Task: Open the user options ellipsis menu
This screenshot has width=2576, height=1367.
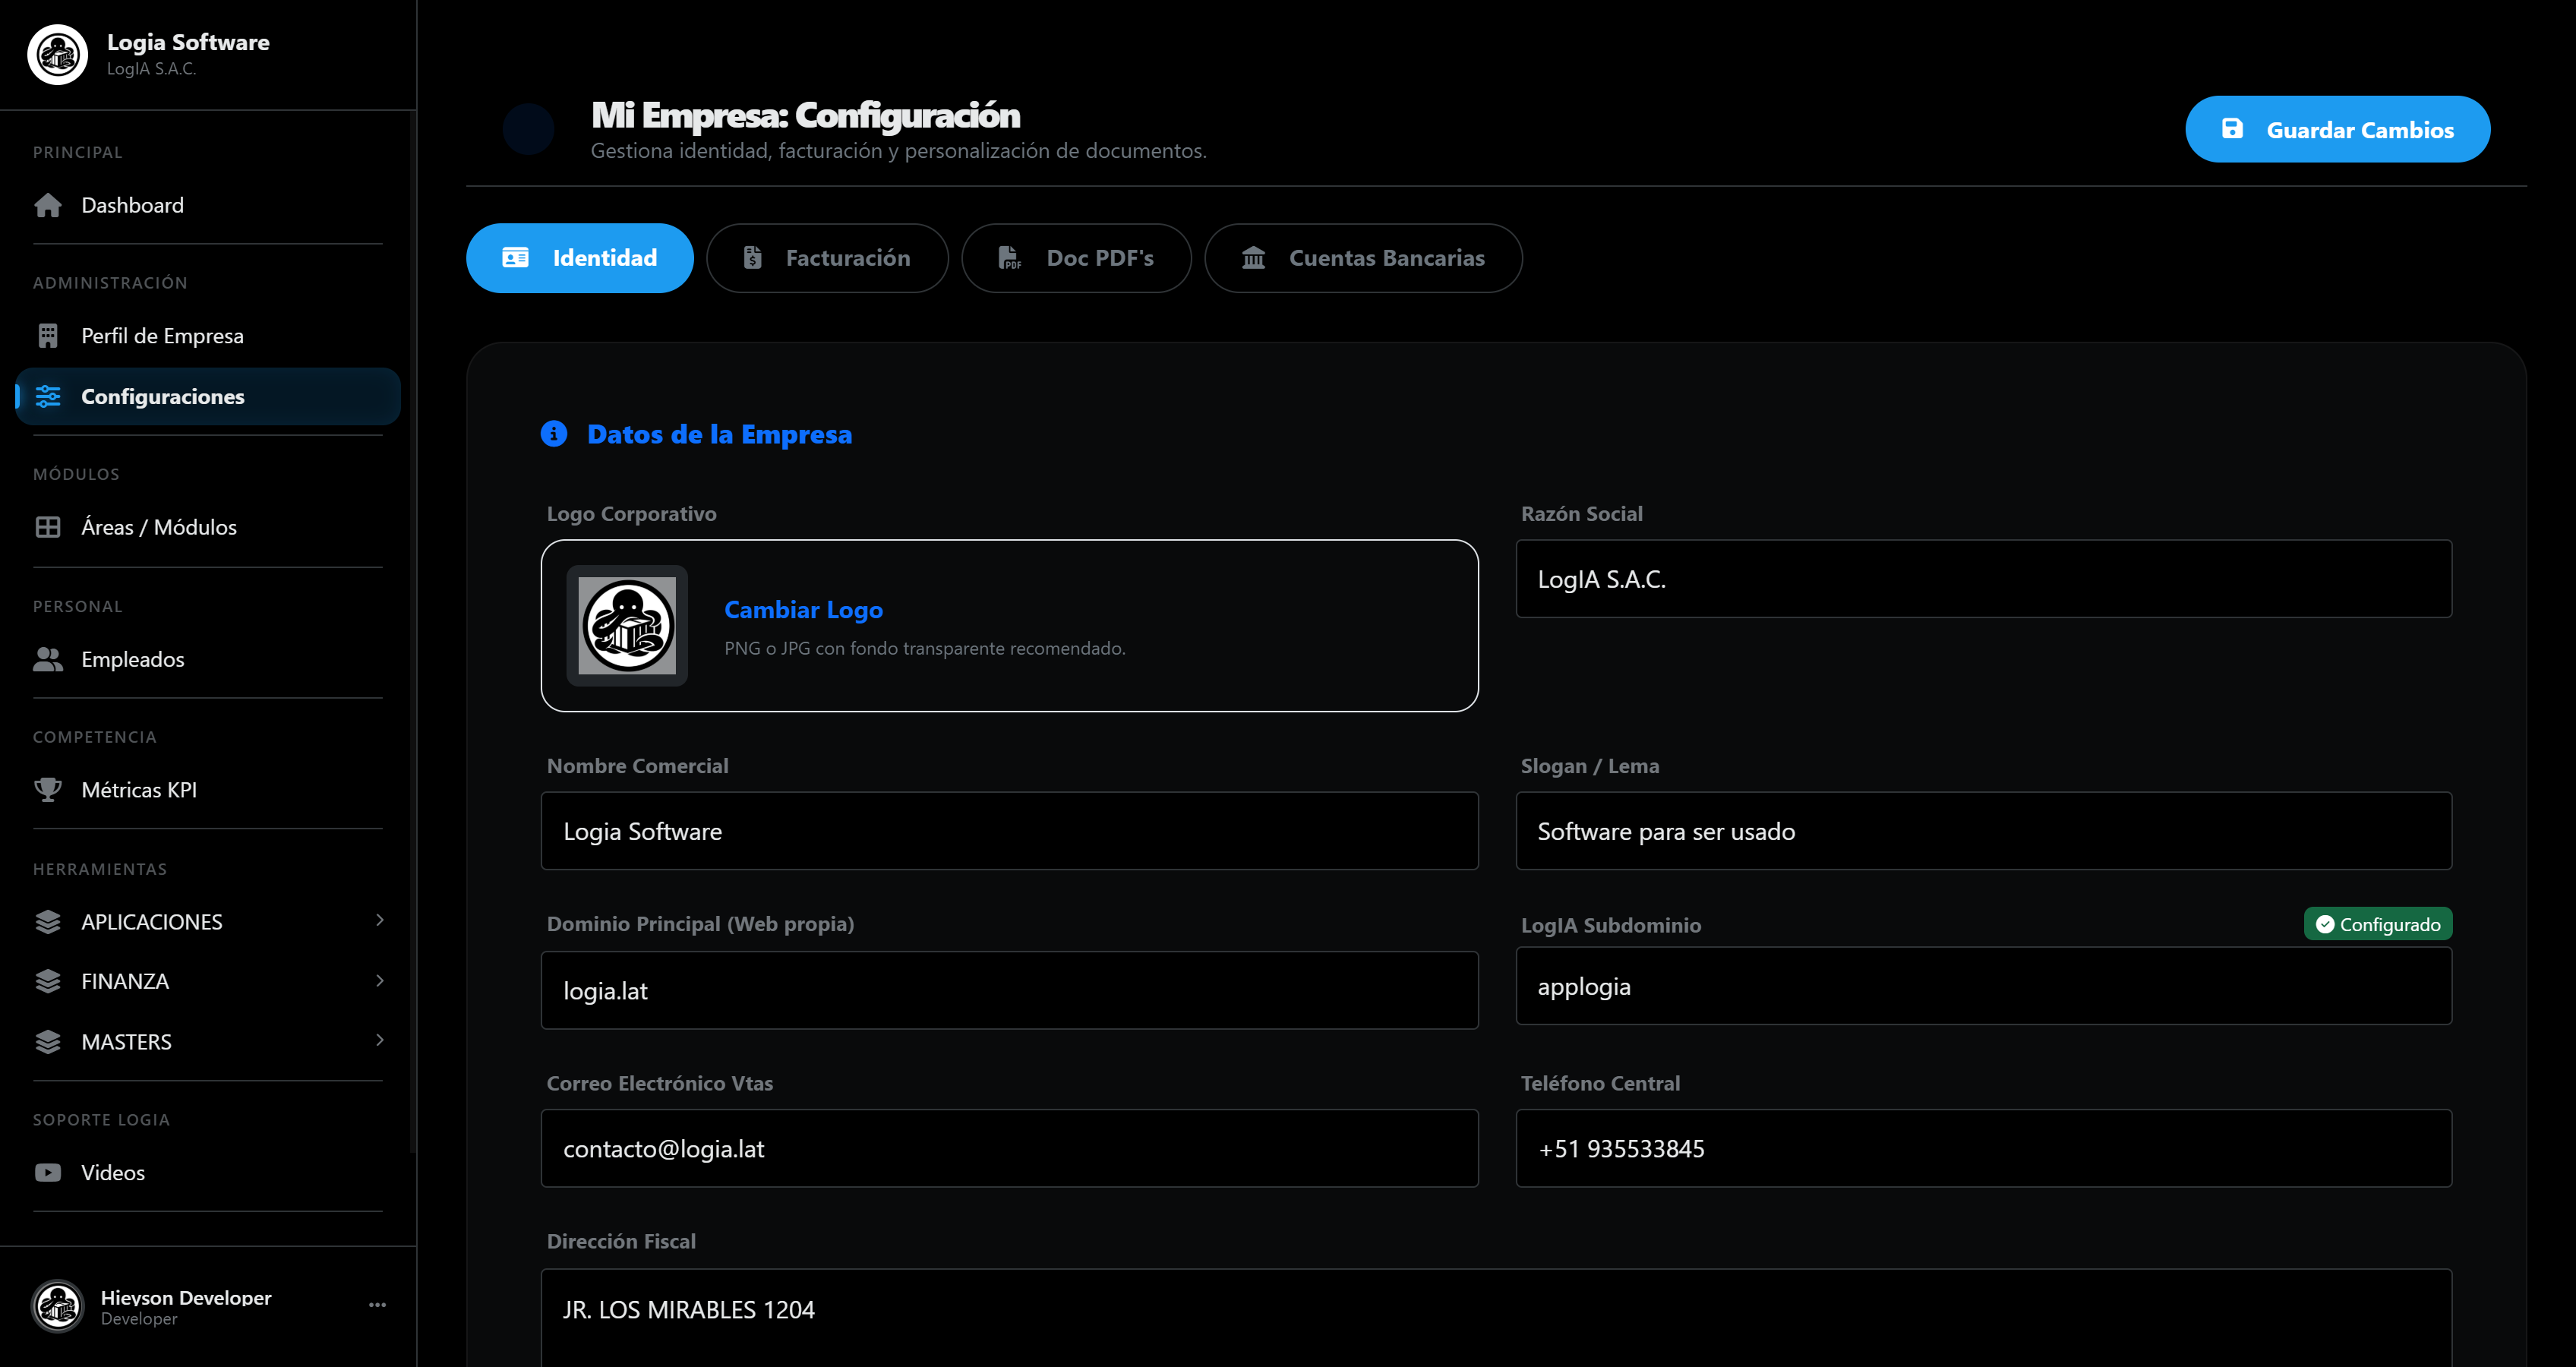Action: (x=377, y=1305)
